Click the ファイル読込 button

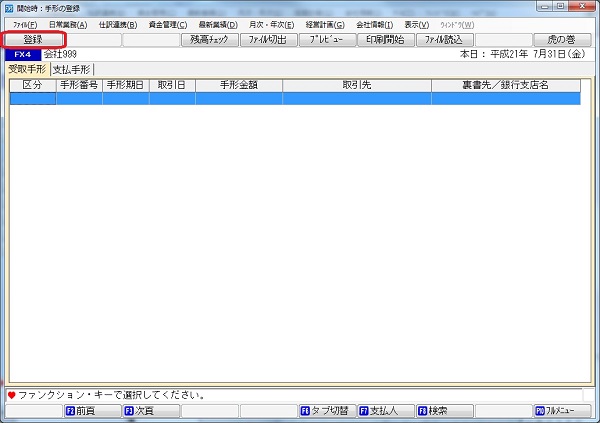445,39
